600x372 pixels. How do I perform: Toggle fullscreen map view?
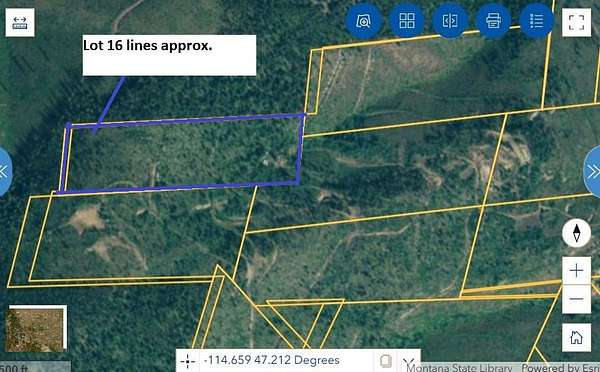pyautogui.click(x=576, y=23)
